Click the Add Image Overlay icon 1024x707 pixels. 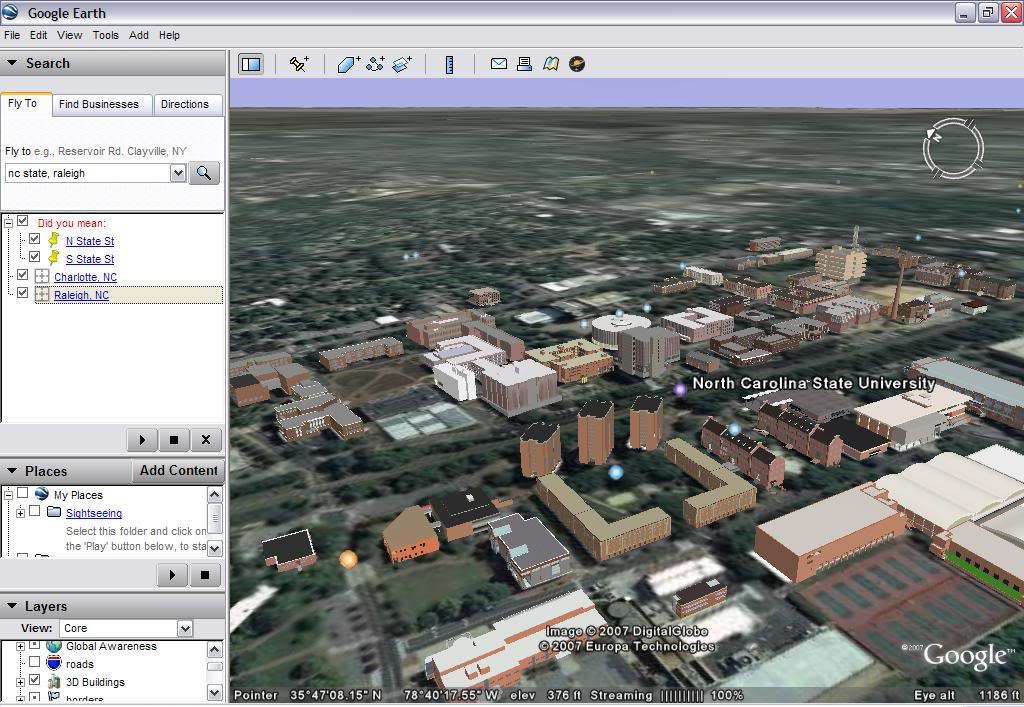(402, 64)
